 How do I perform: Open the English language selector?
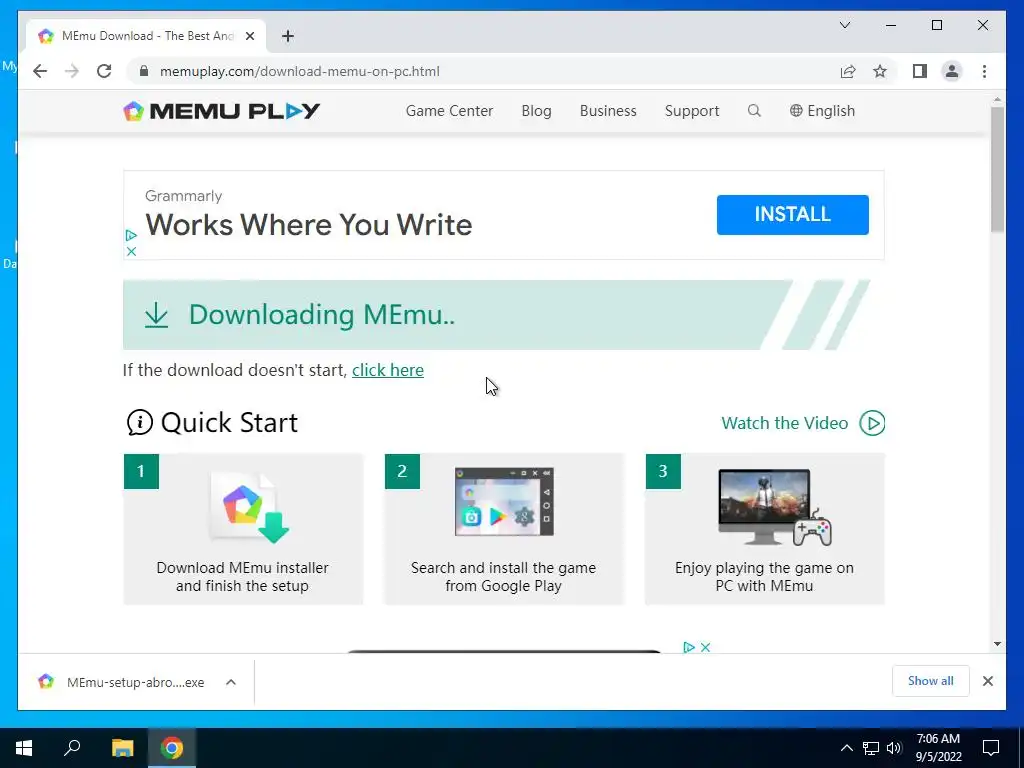[822, 111]
